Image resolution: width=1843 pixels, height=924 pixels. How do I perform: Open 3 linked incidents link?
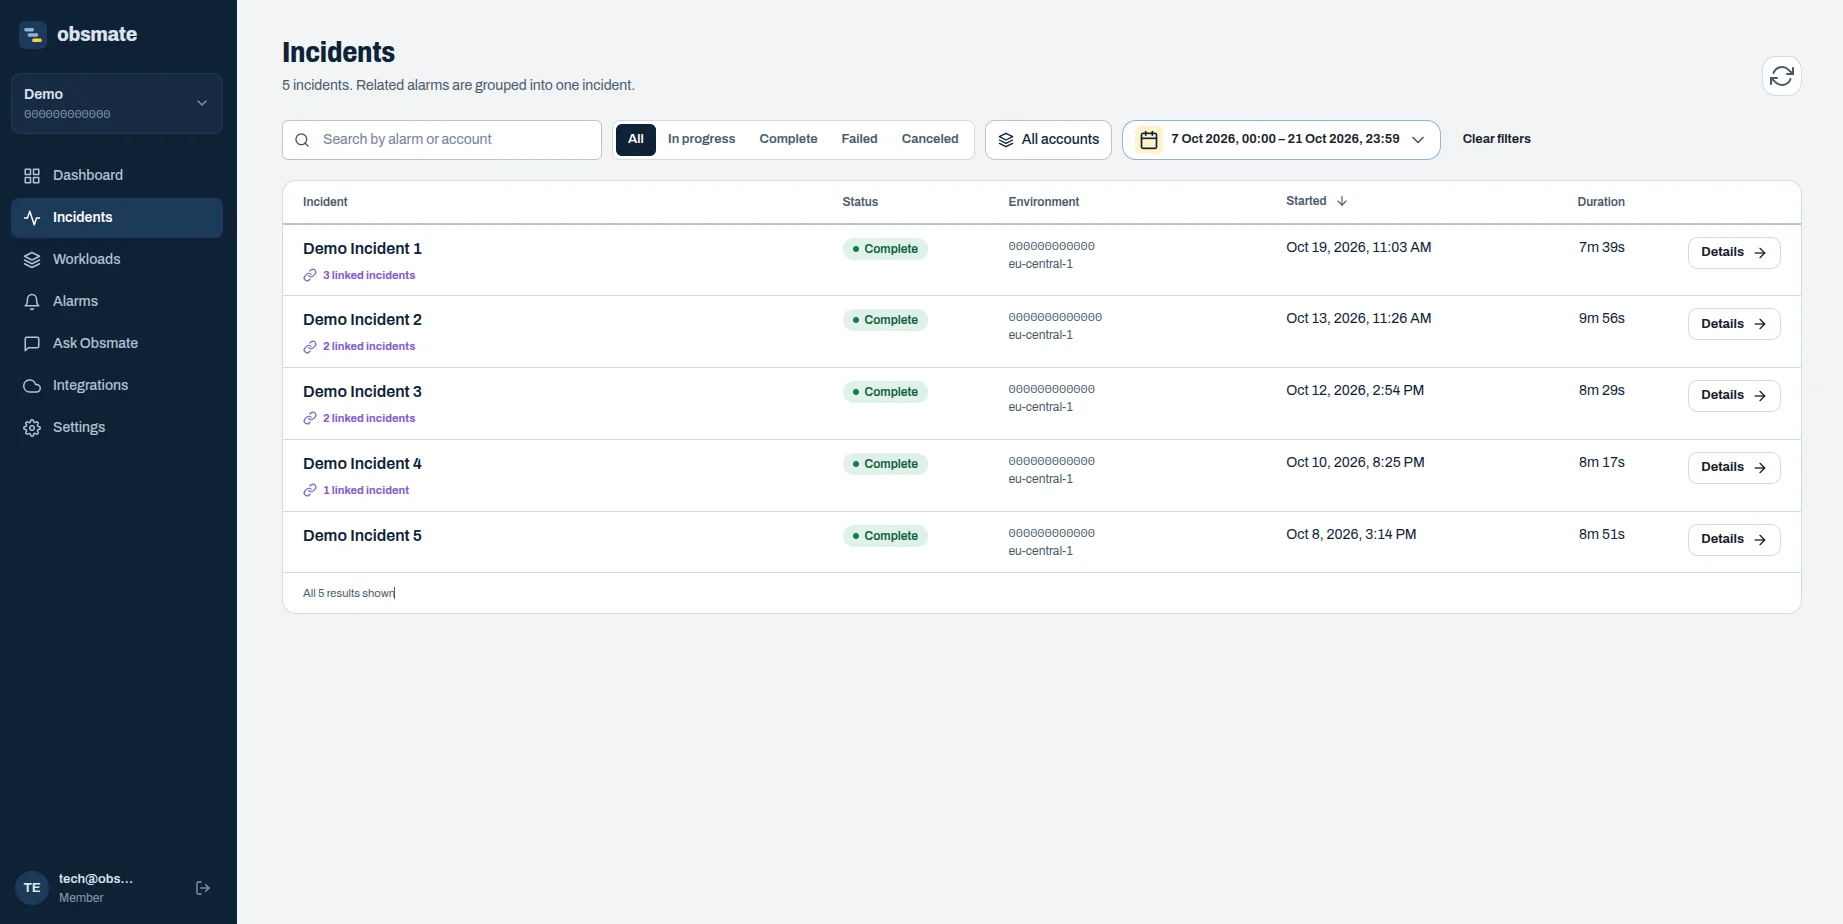359,275
